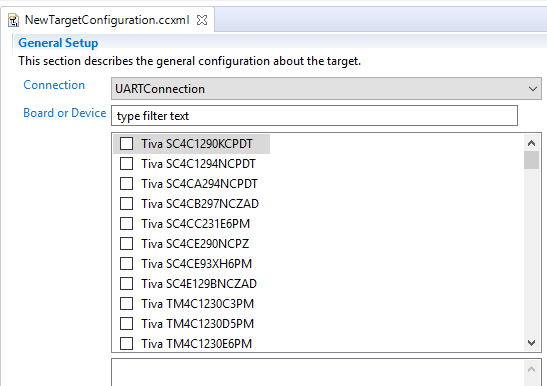Screen dimensions: 547x386
Task: Tick the Tiva TM4C1230C3PM checkbox
Action: (x=126, y=304)
